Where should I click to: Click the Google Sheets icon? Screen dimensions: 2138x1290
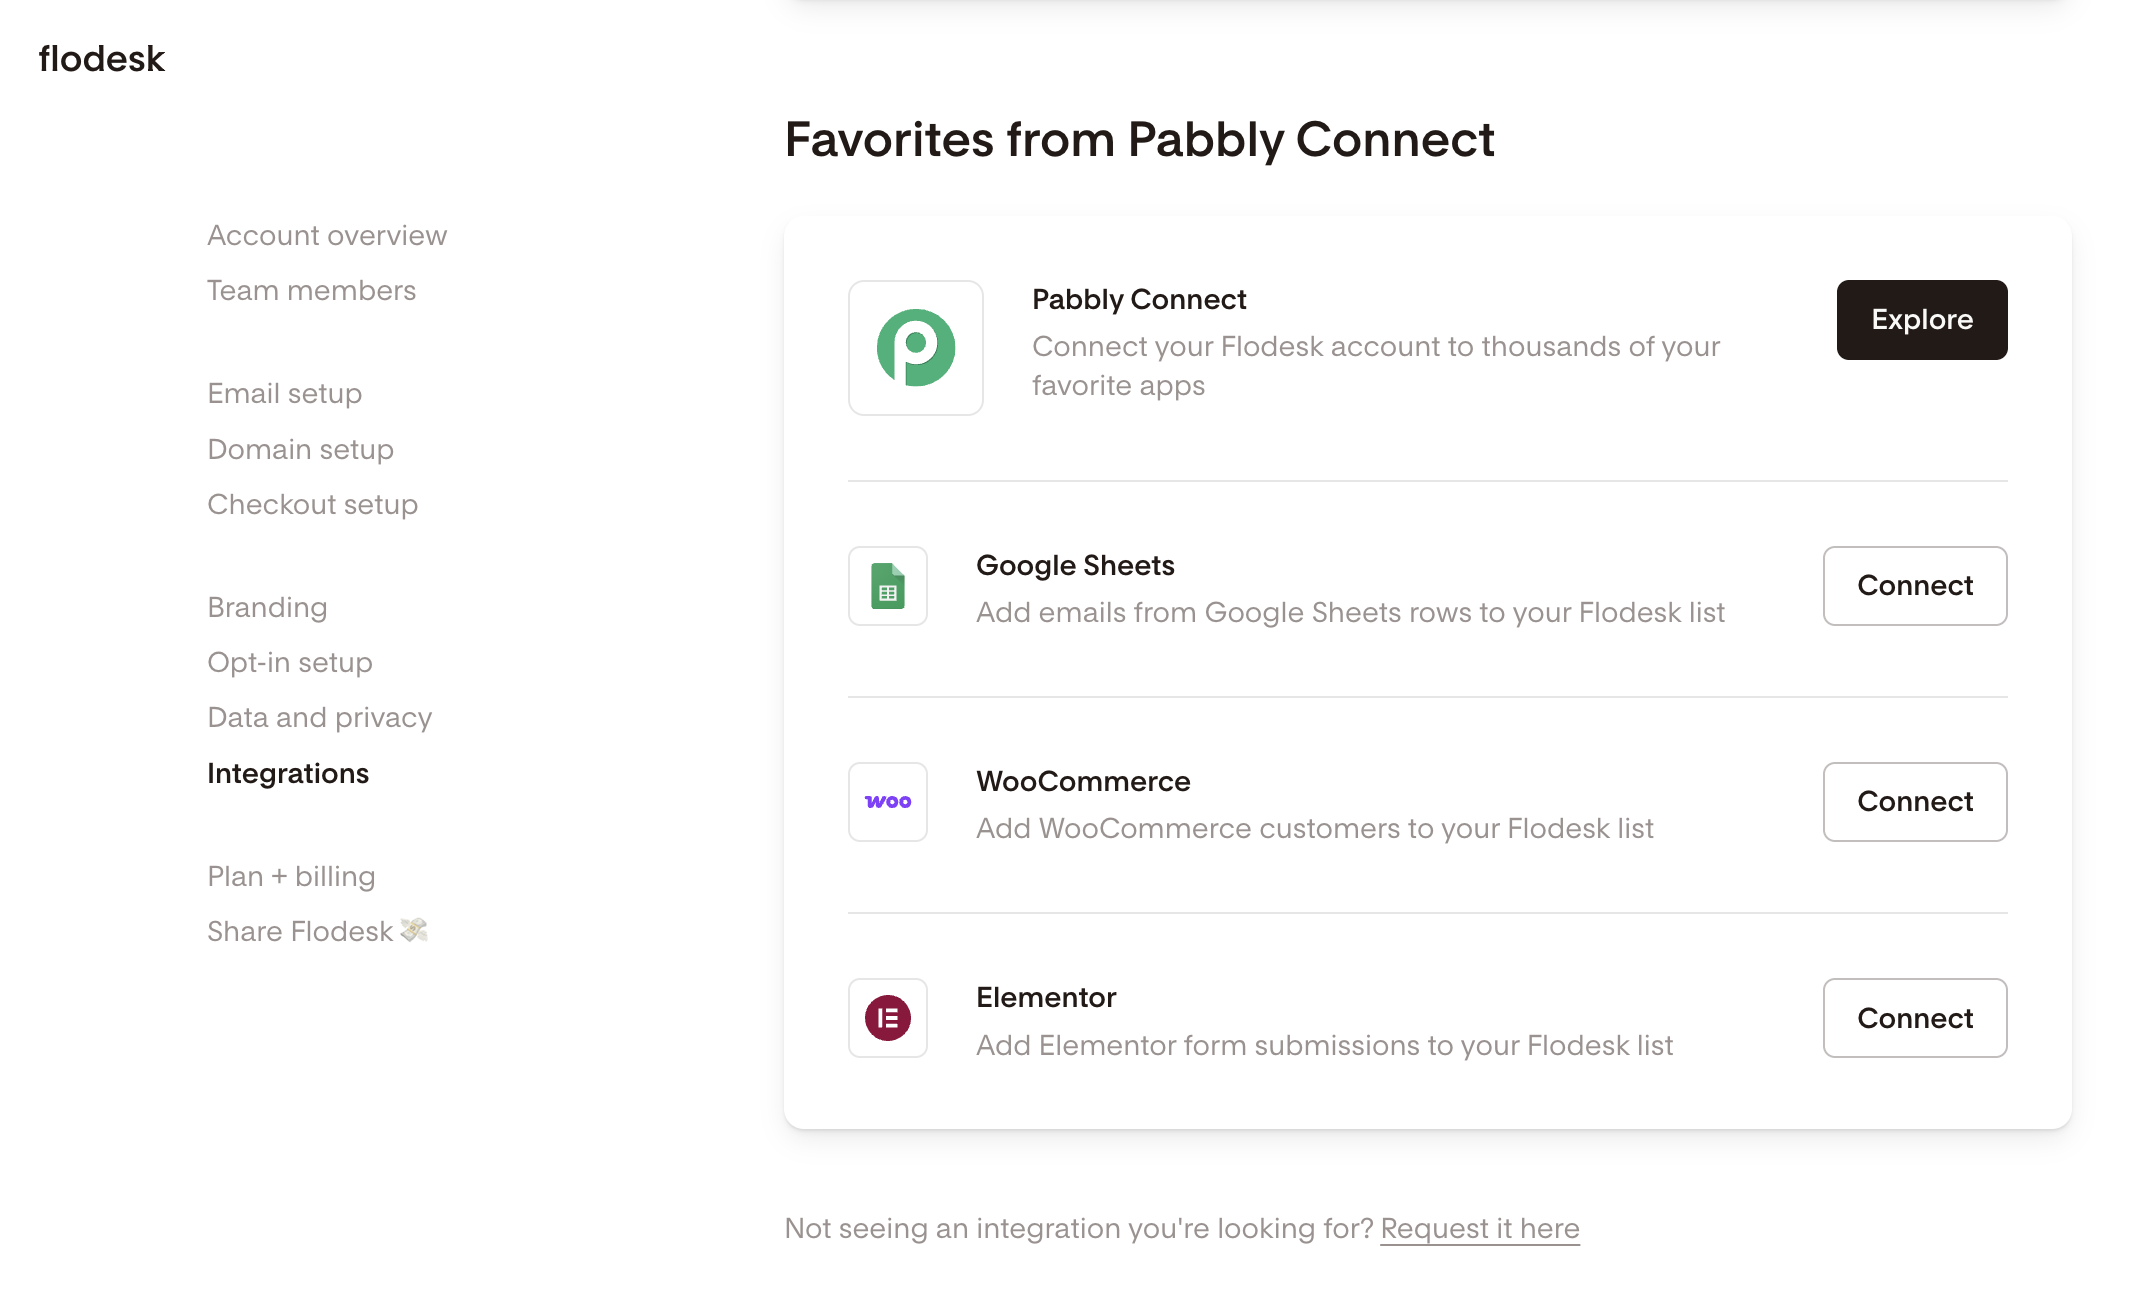click(887, 586)
